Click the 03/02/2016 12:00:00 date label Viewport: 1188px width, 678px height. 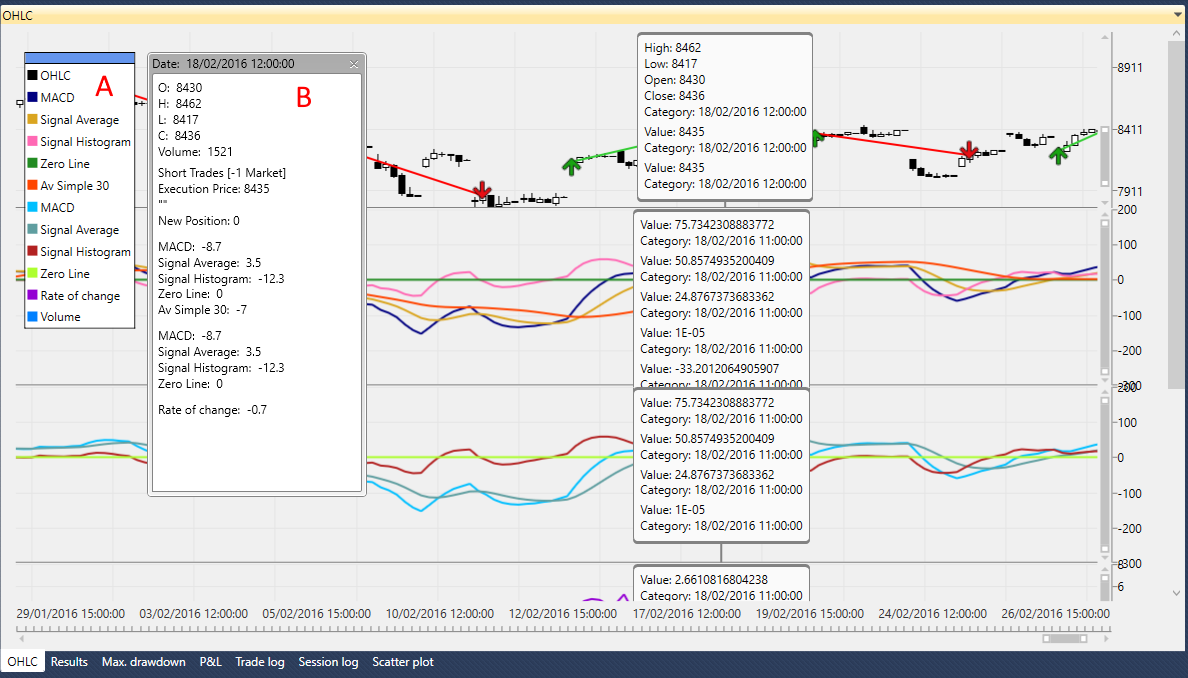193,614
